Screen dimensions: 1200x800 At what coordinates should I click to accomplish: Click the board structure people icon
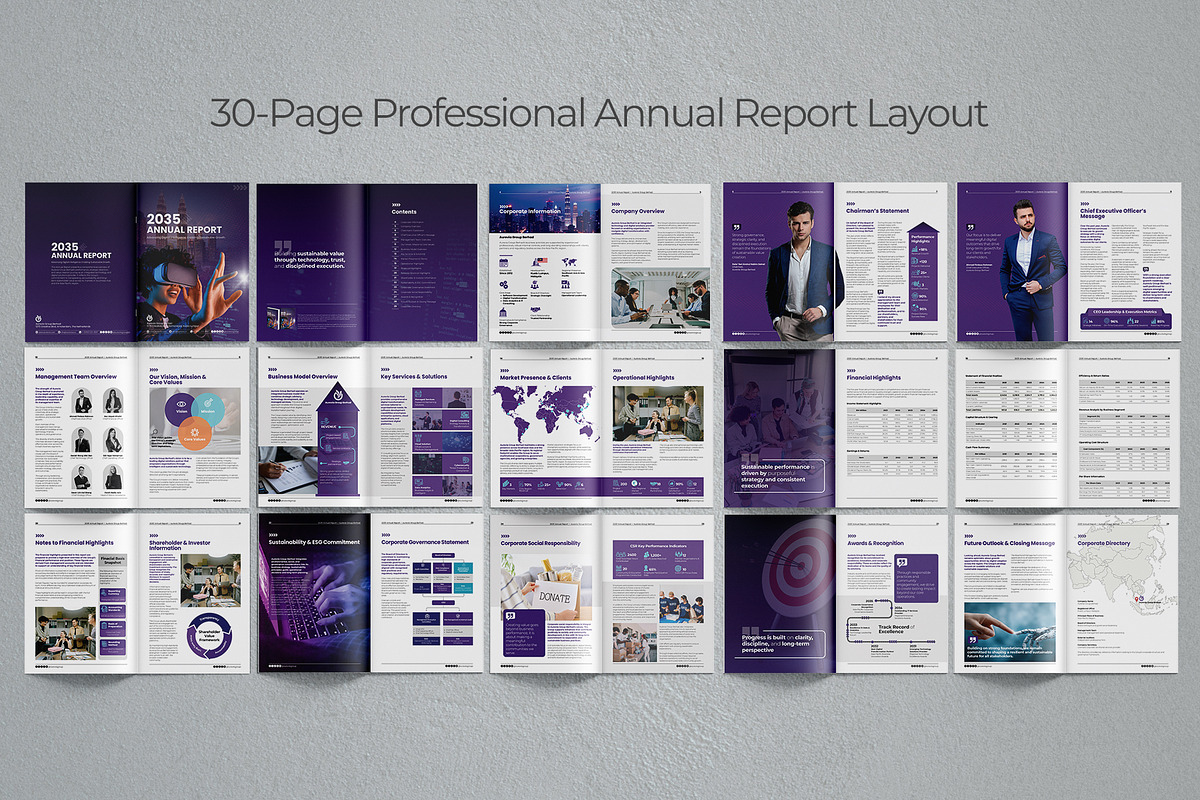(535, 285)
